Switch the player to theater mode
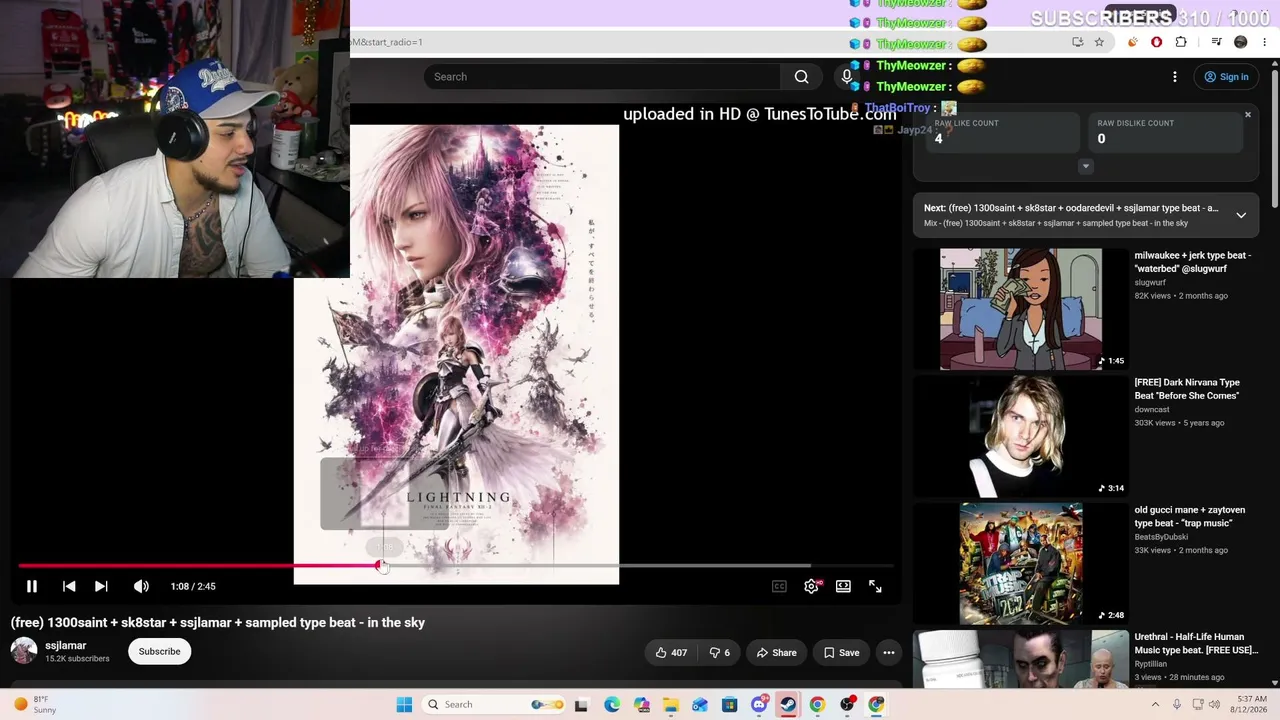Image resolution: width=1280 pixels, height=720 pixels. [843, 587]
